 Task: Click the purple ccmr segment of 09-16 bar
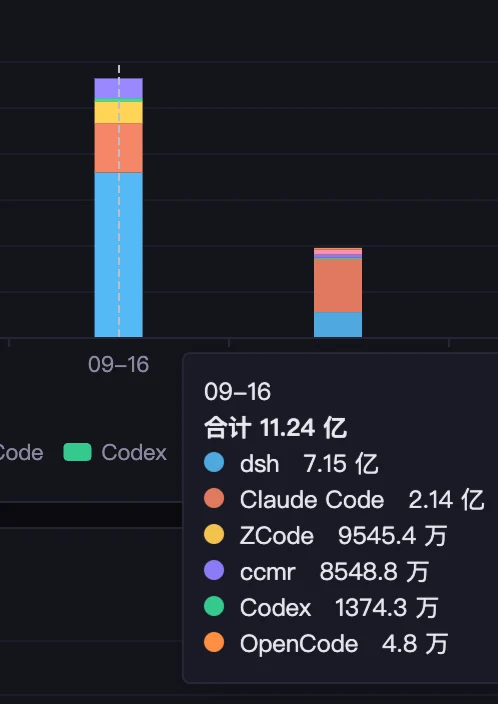[x=119, y=88]
